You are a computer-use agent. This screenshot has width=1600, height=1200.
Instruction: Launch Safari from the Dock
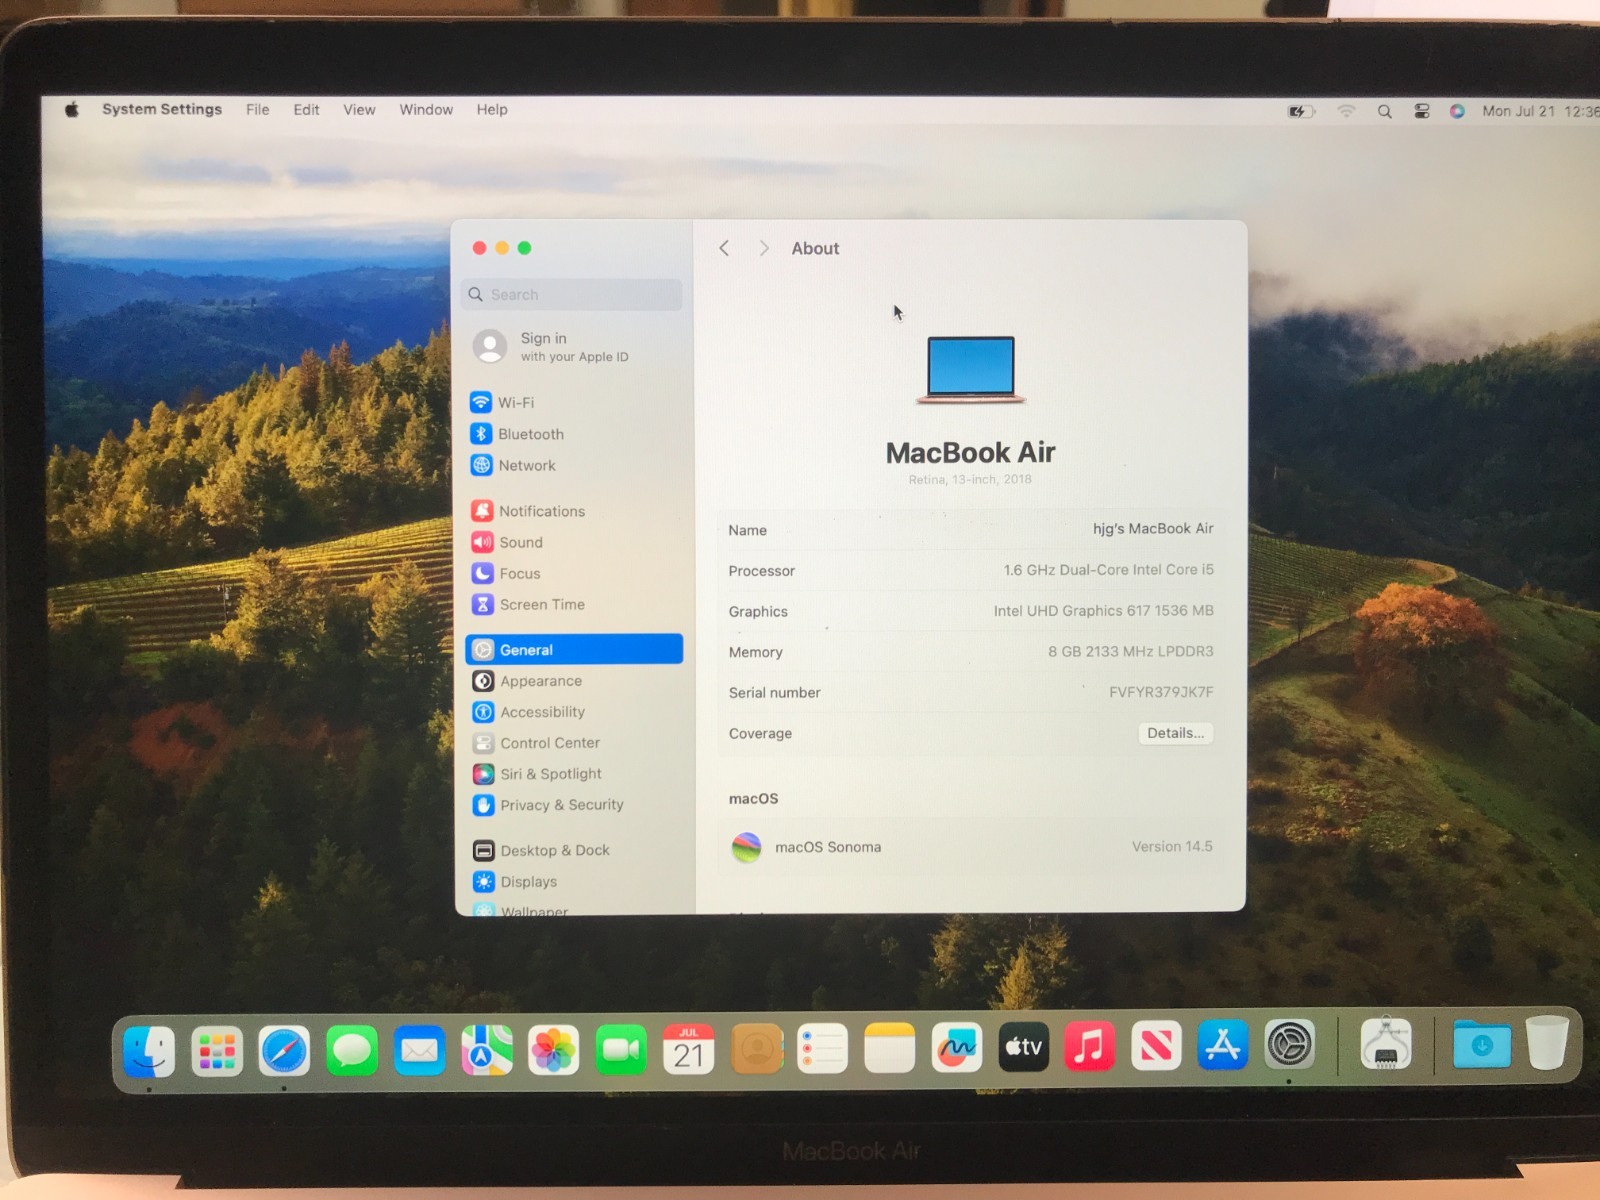click(284, 1048)
